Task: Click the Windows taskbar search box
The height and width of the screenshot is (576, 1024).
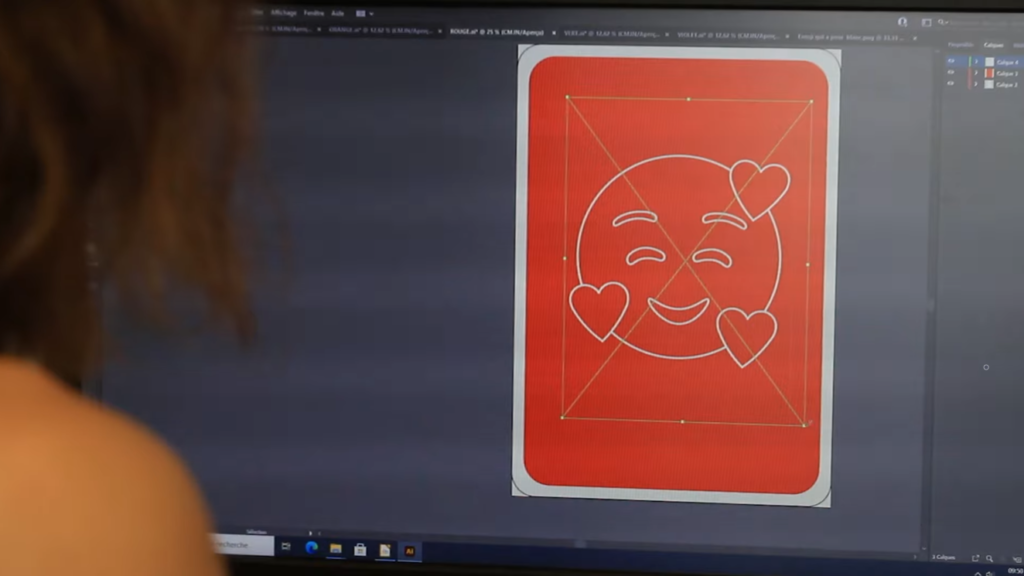Action: click(x=242, y=545)
